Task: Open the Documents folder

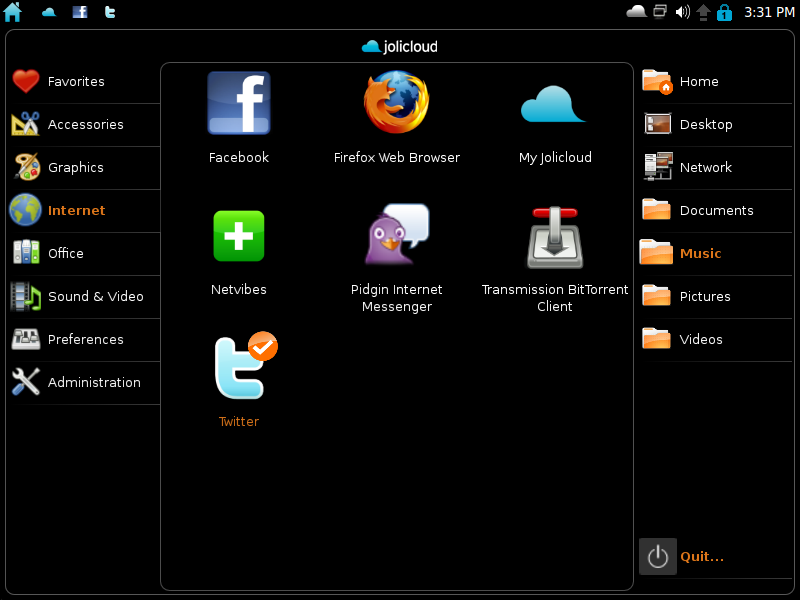Action: click(x=716, y=211)
